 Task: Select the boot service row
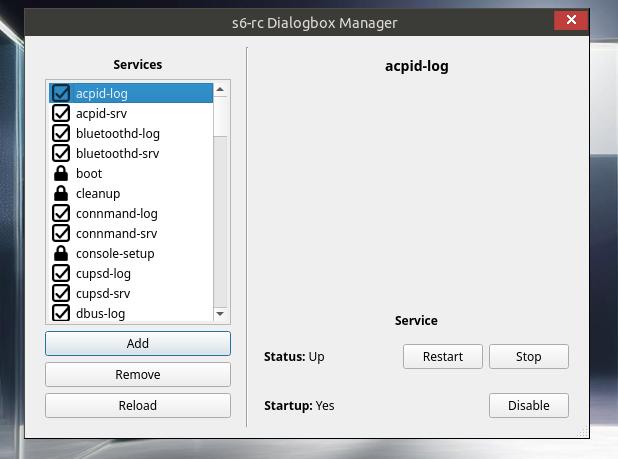(x=131, y=173)
